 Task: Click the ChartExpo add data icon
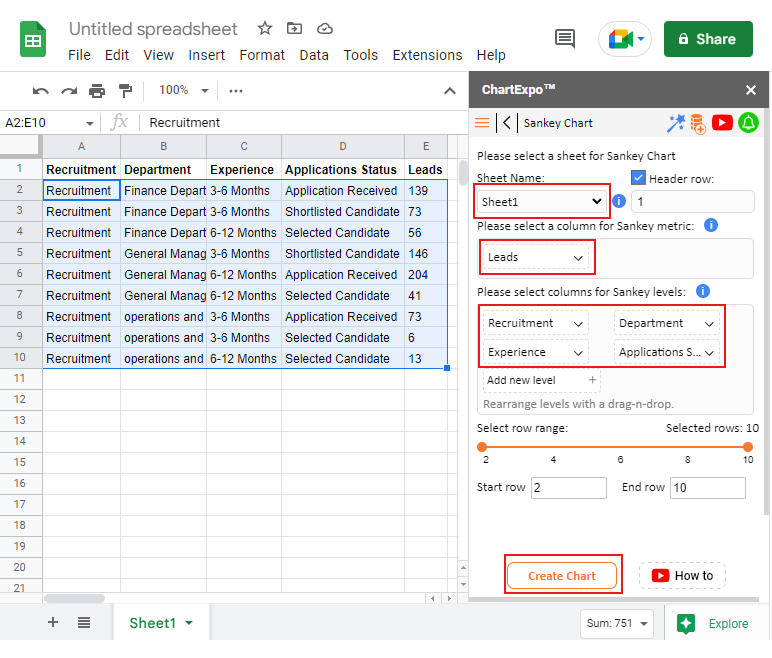(x=698, y=124)
